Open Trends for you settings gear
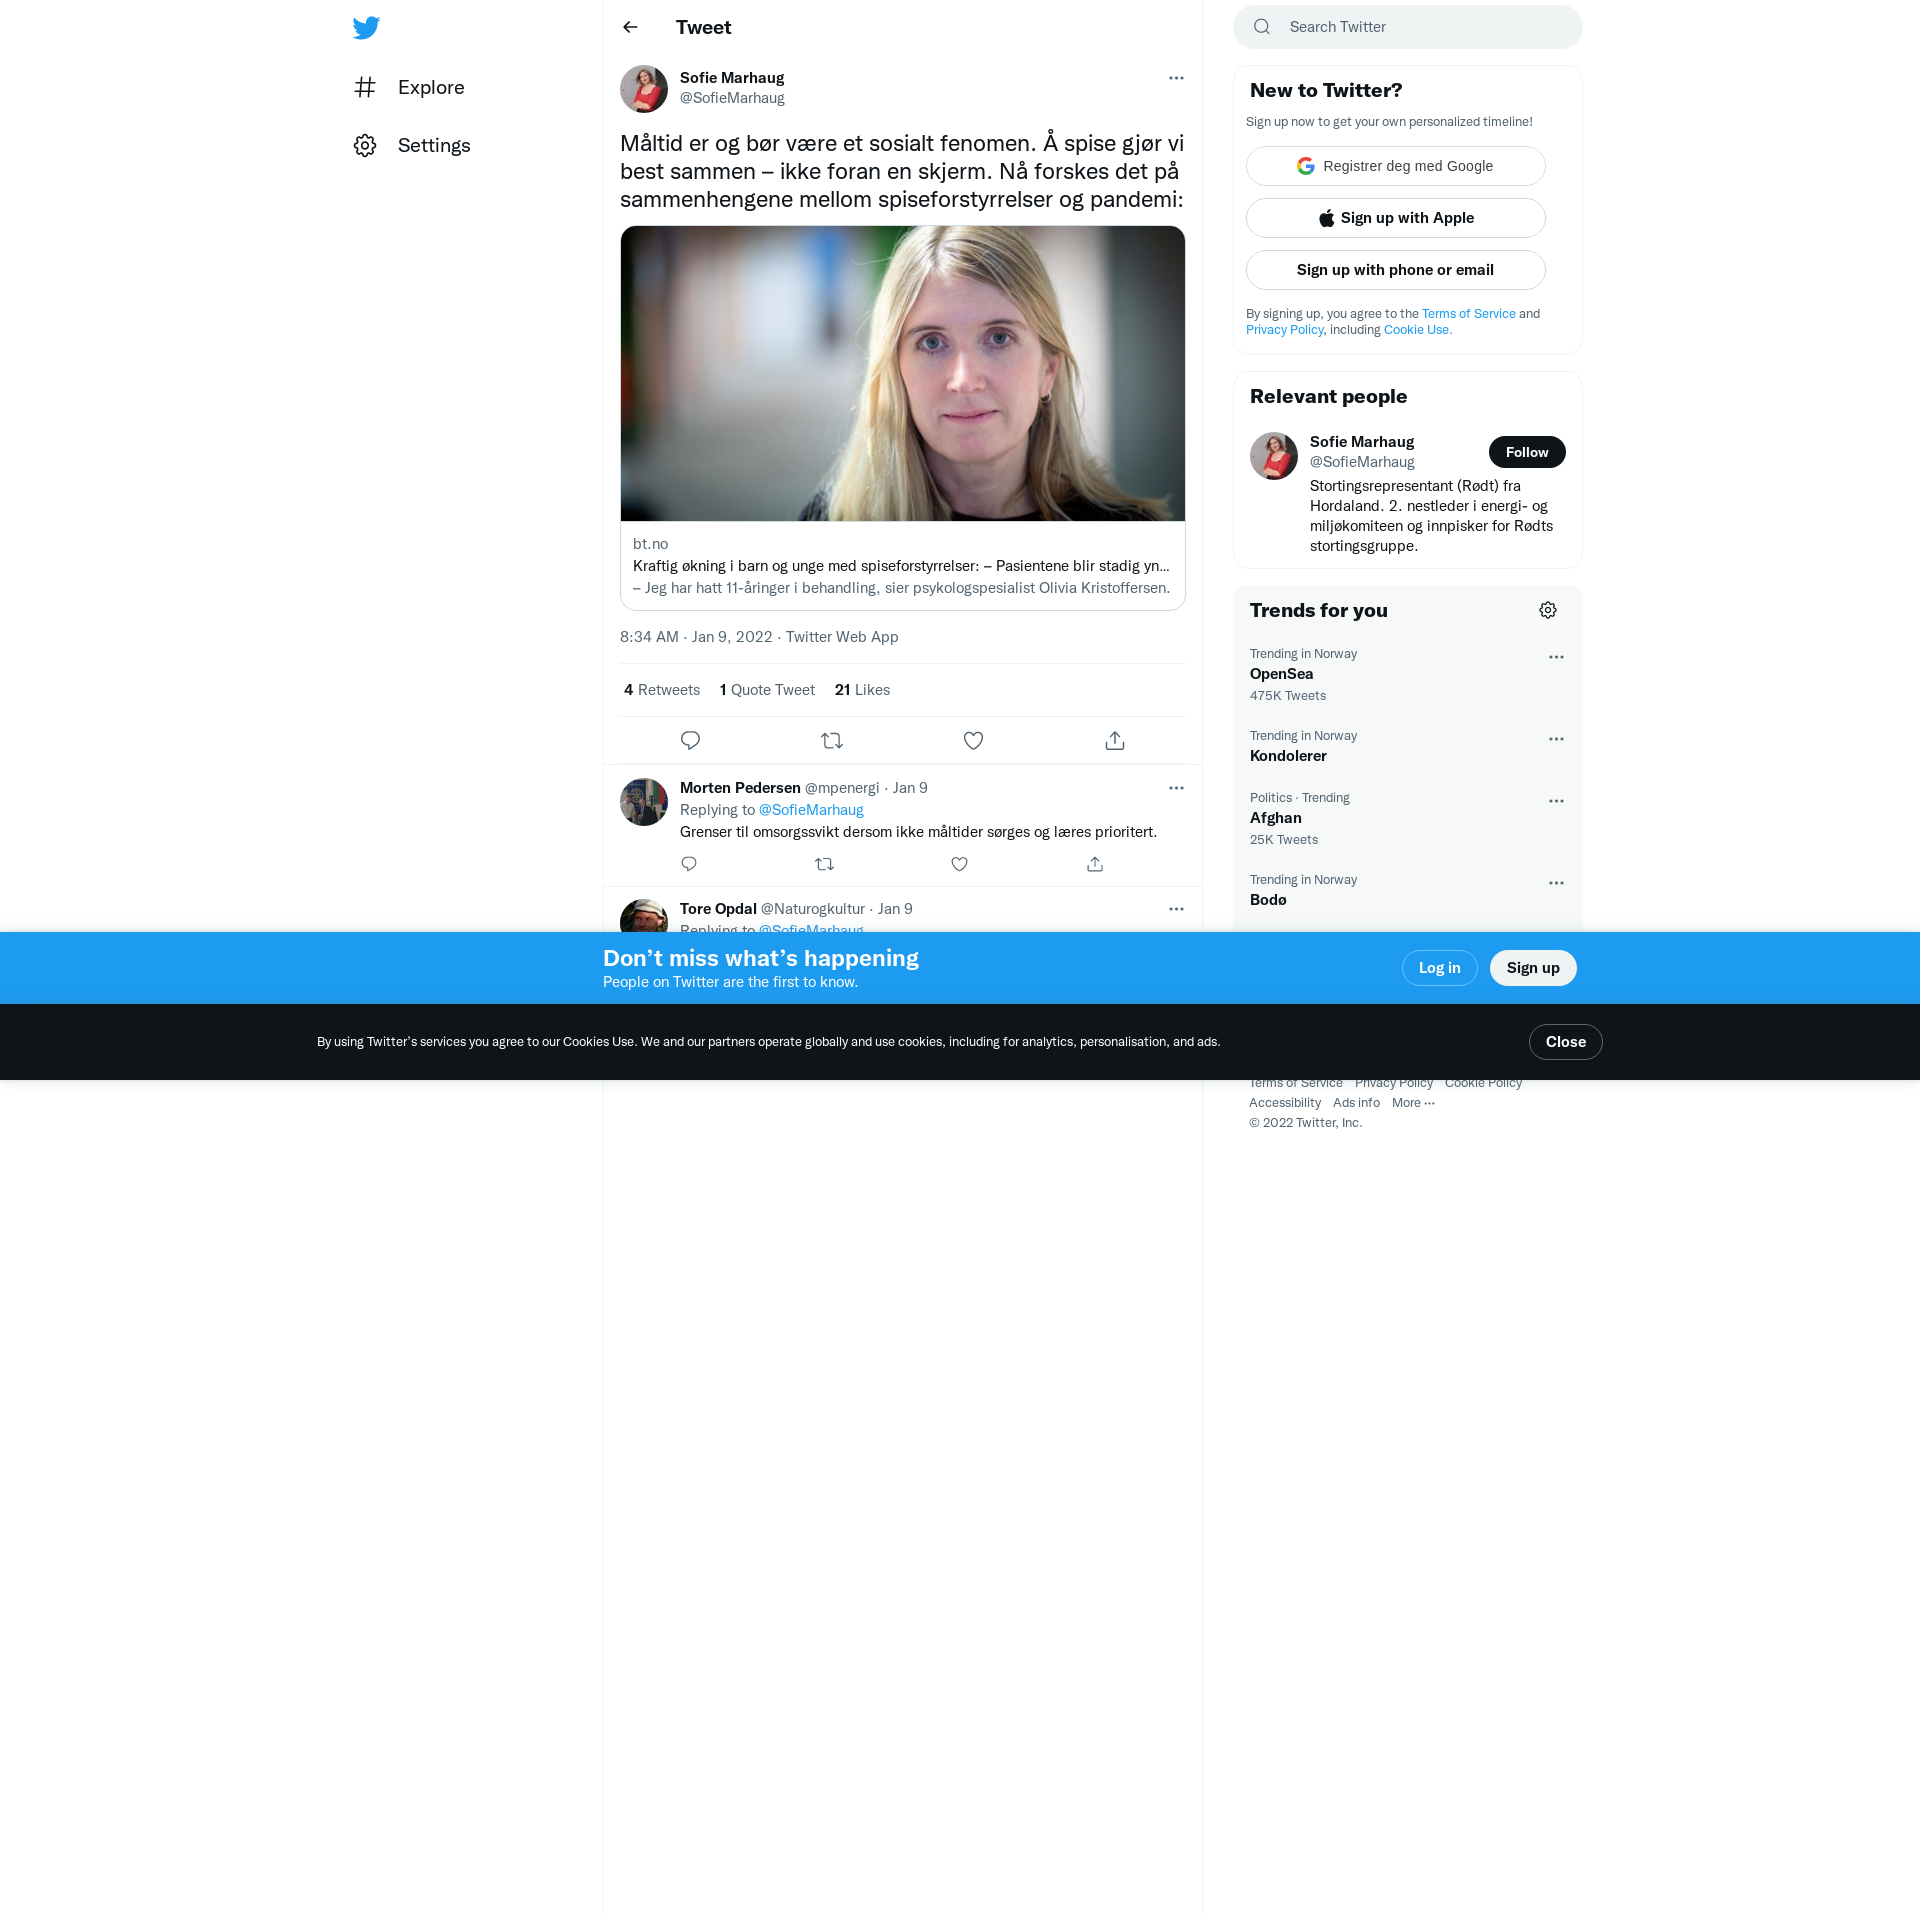 click(1547, 610)
